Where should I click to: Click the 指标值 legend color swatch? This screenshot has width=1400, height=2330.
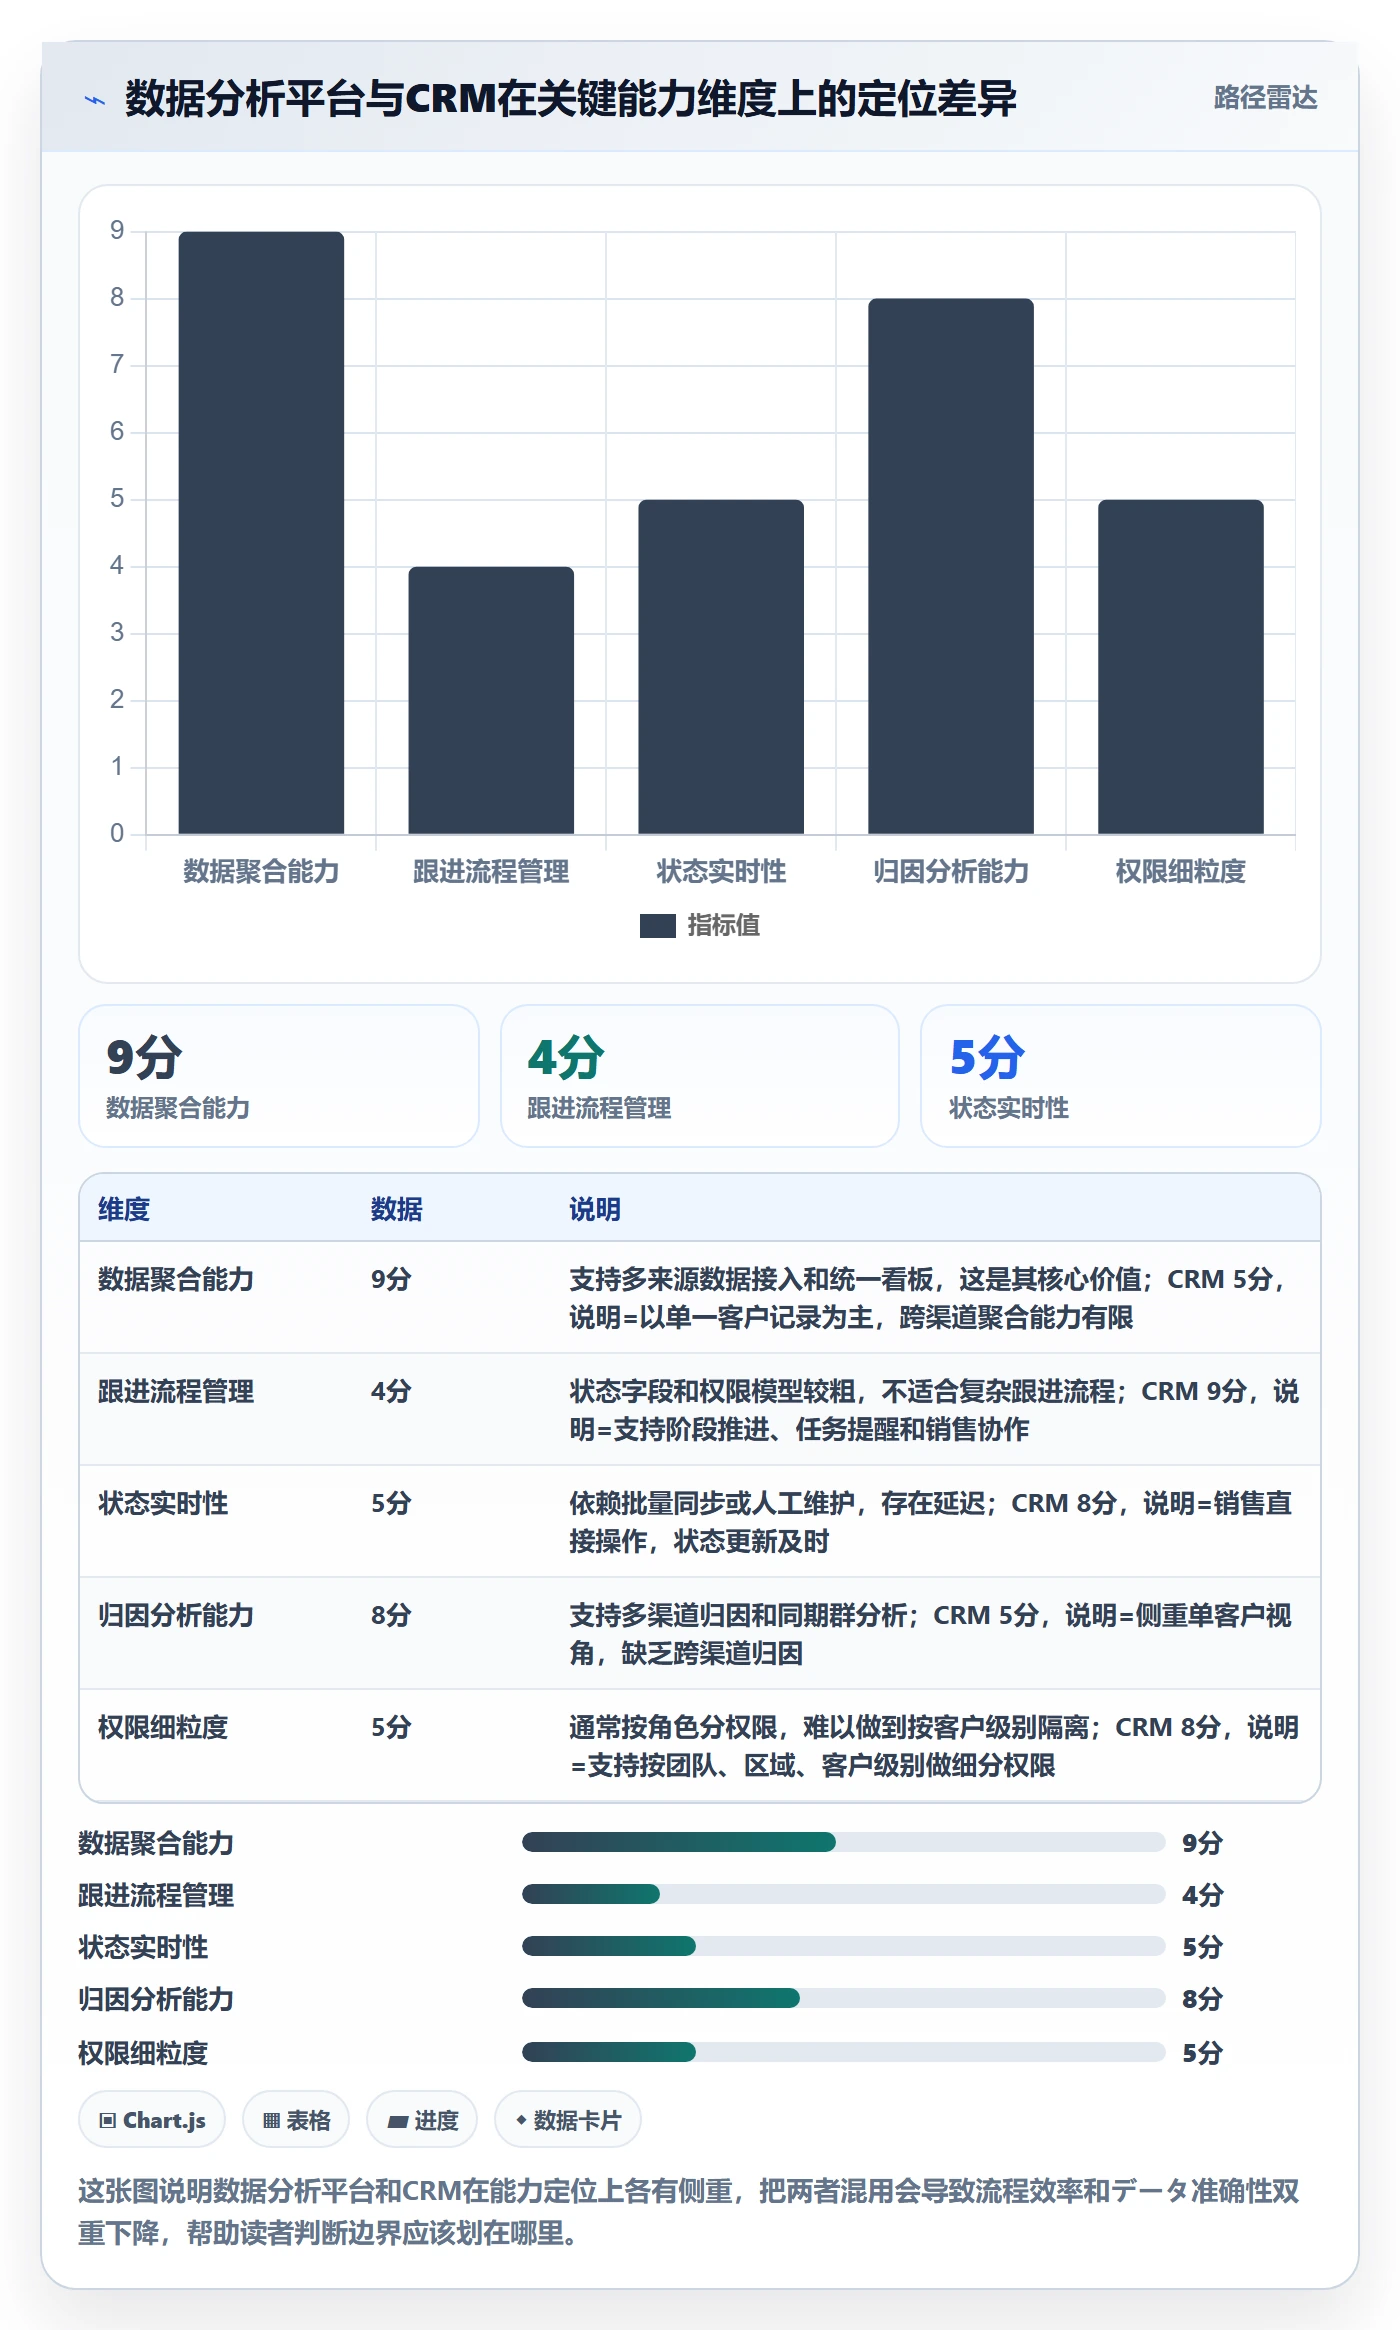[x=658, y=925]
